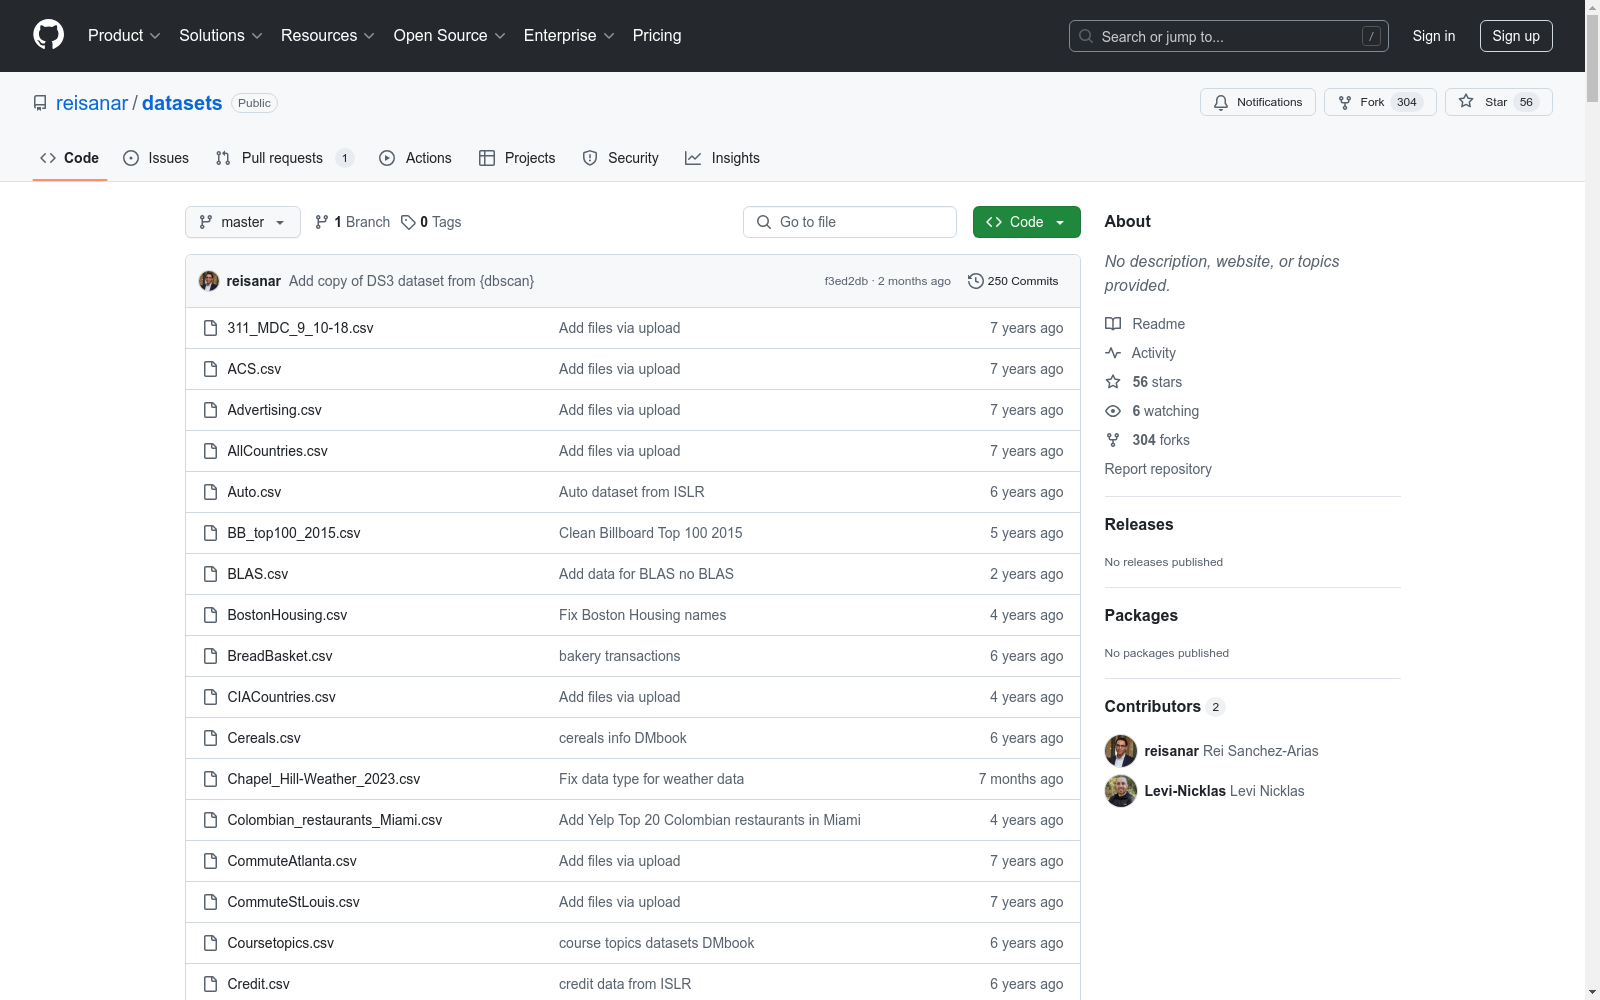Open the Releases section heading
The width and height of the screenshot is (1600, 1000).
pyautogui.click(x=1139, y=524)
